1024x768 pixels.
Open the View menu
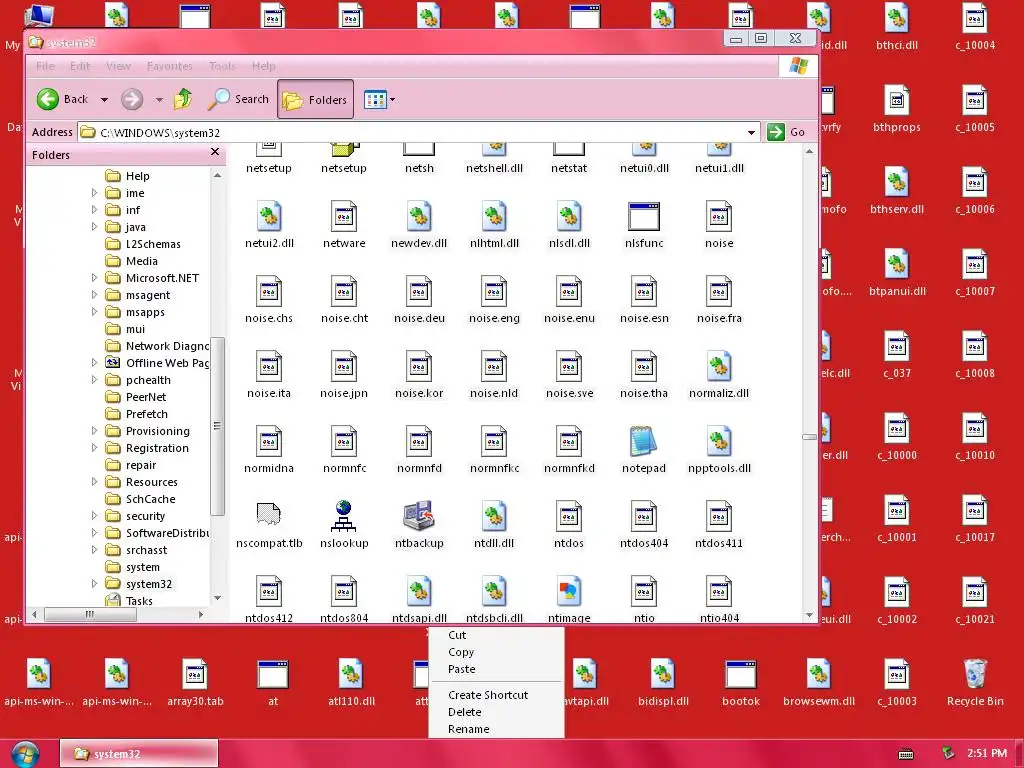[x=118, y=66]
